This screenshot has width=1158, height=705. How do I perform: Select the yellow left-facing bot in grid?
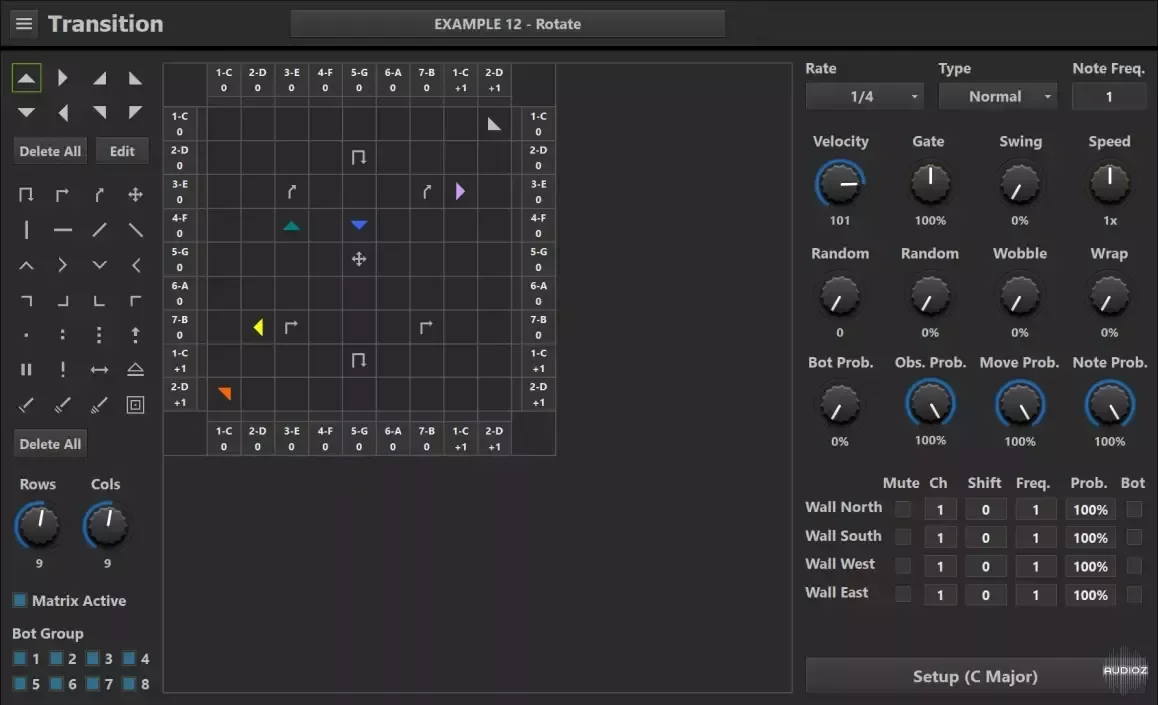coord(258,327)
